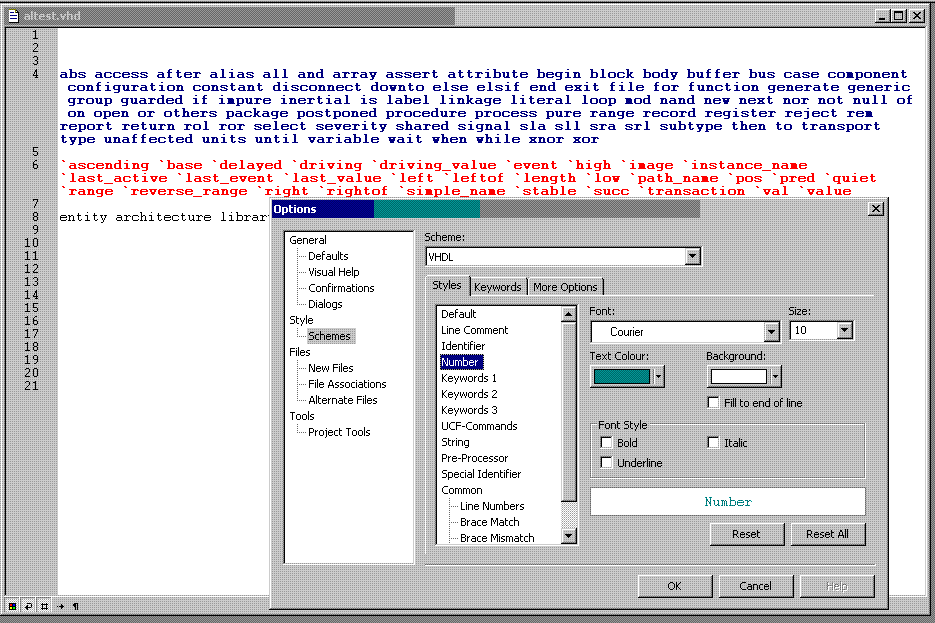Select Common group in styles list
Screen dimensions: 935x623
click(462, 491)
